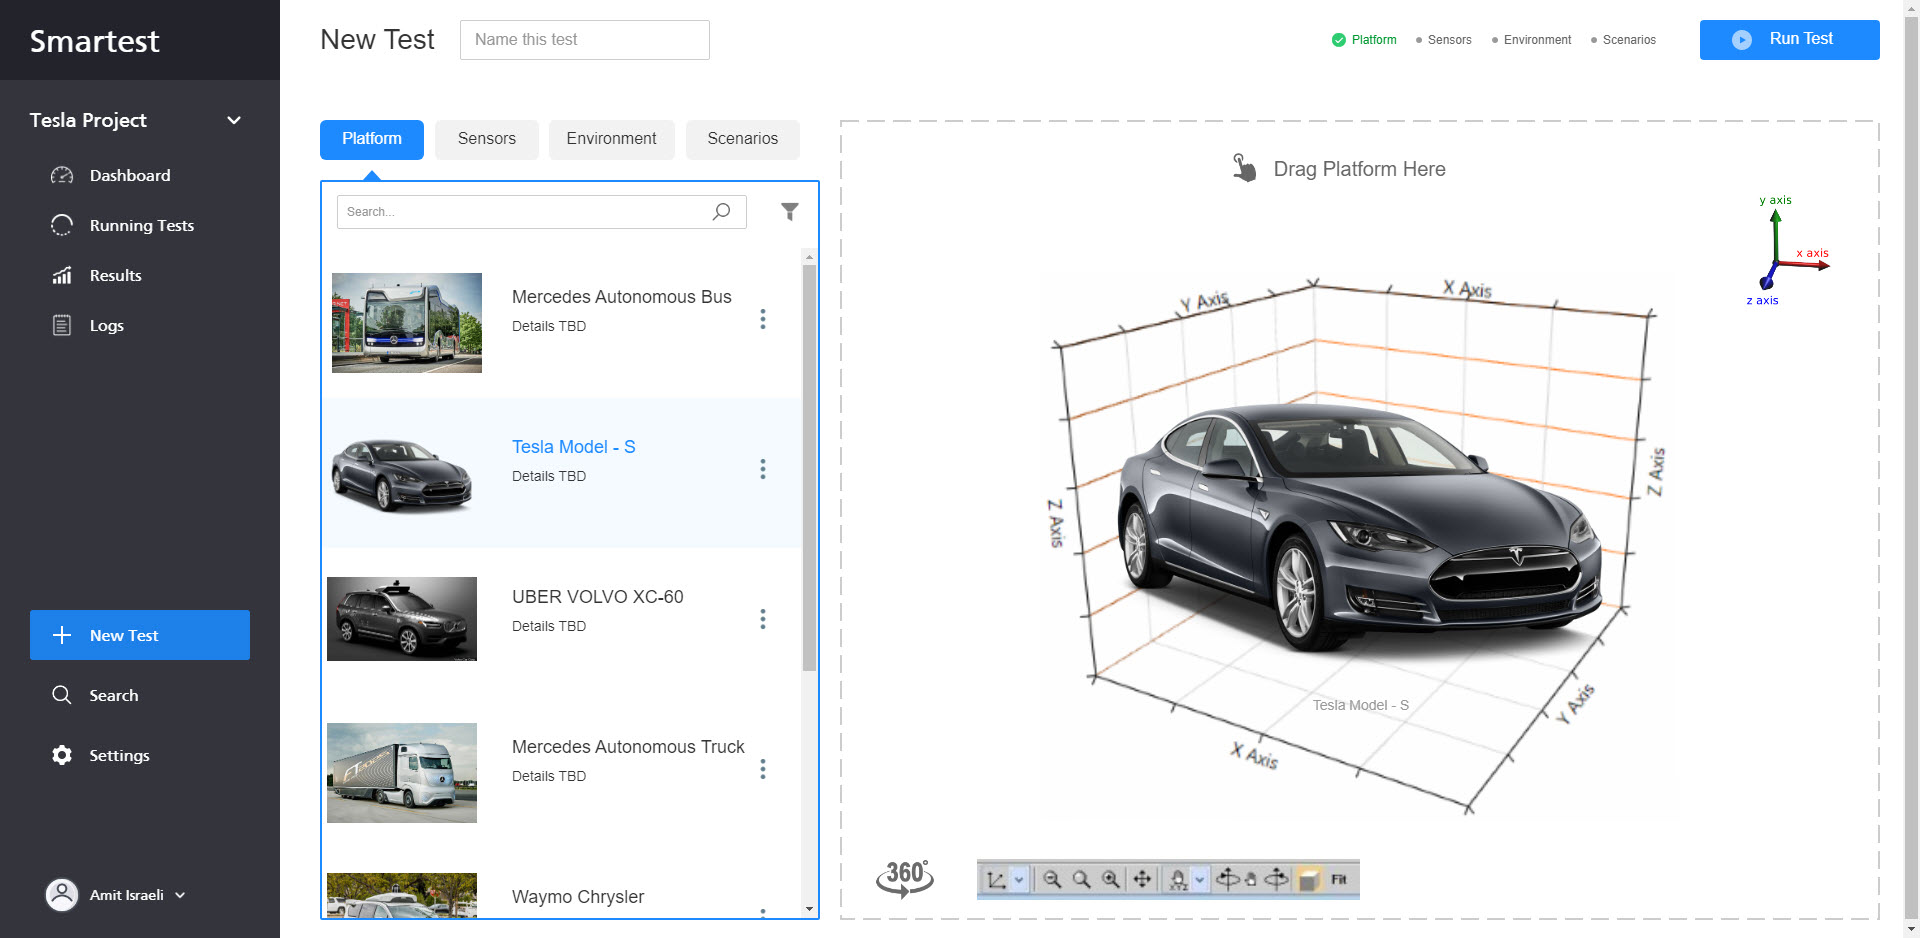
Task: Click the Smartest logo title
Action: pyautogui.click(x=94, y=41)
